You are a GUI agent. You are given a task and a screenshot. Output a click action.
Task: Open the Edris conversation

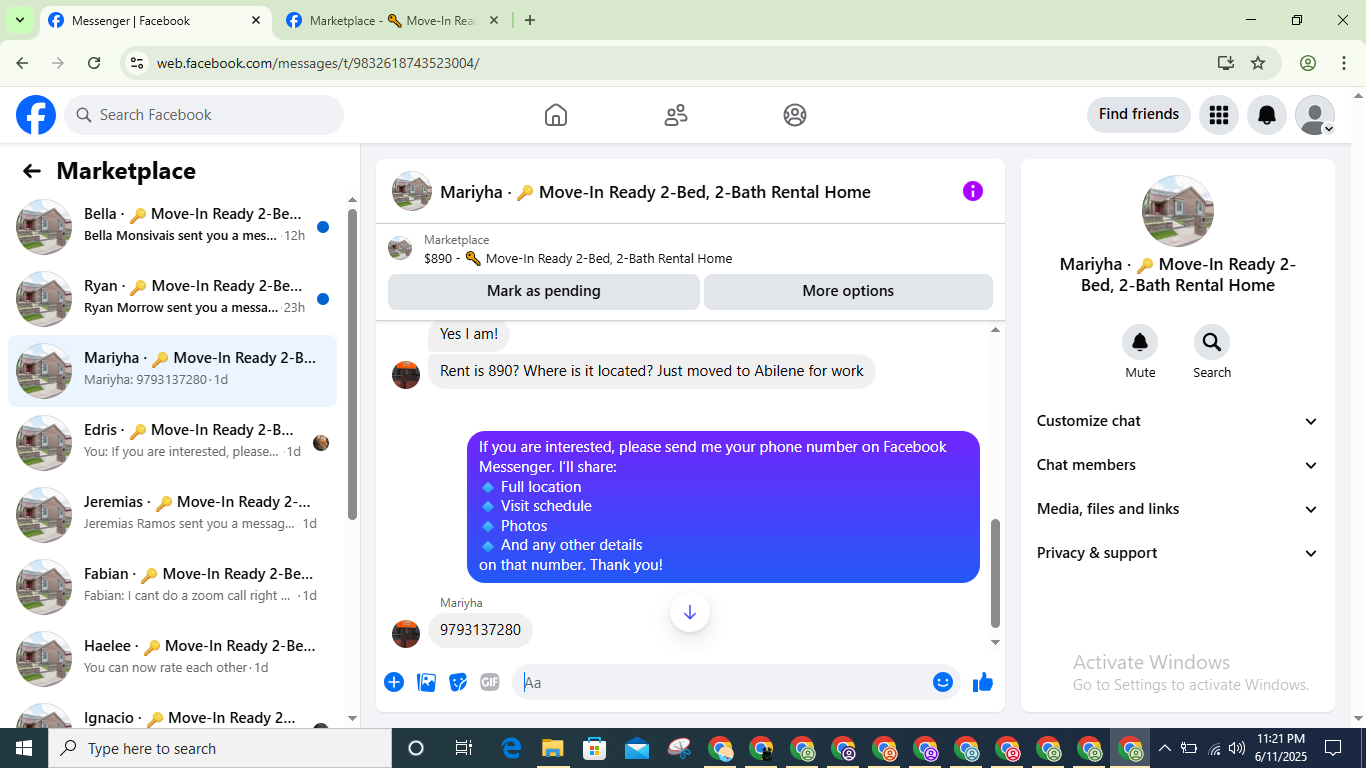coord(172,443)
